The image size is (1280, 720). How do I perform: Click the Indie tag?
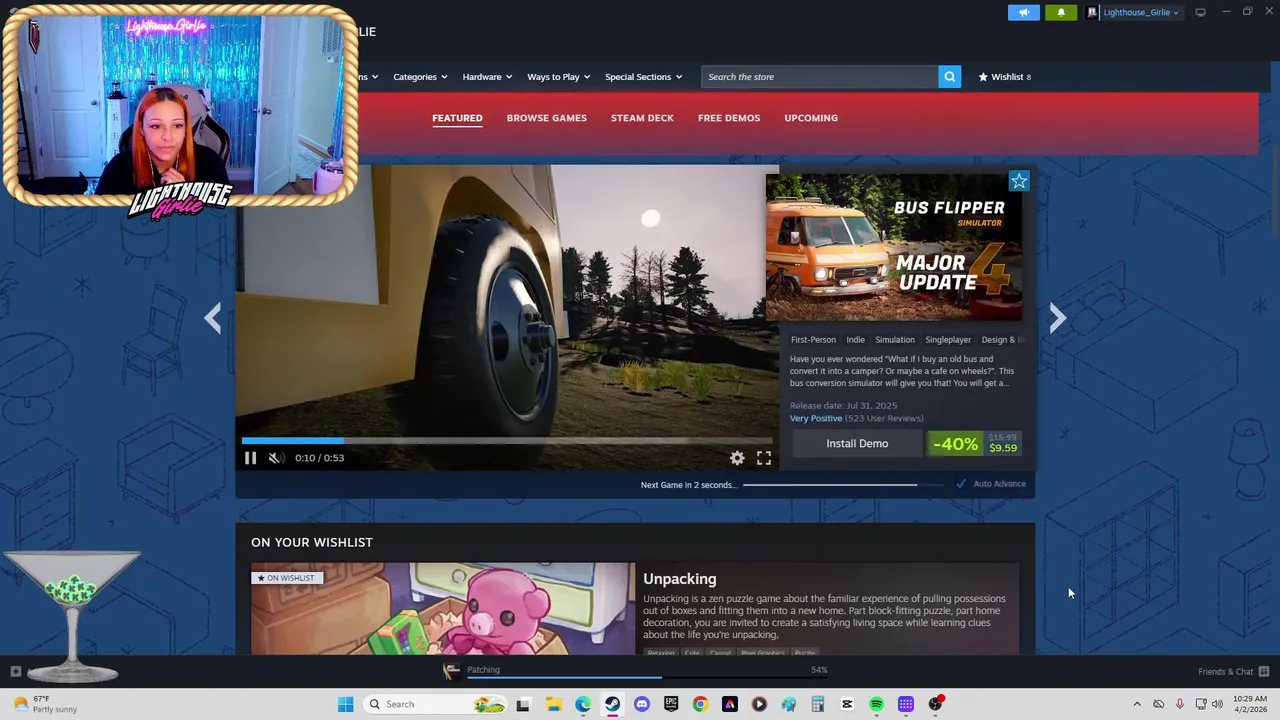(x=855, y=340)
